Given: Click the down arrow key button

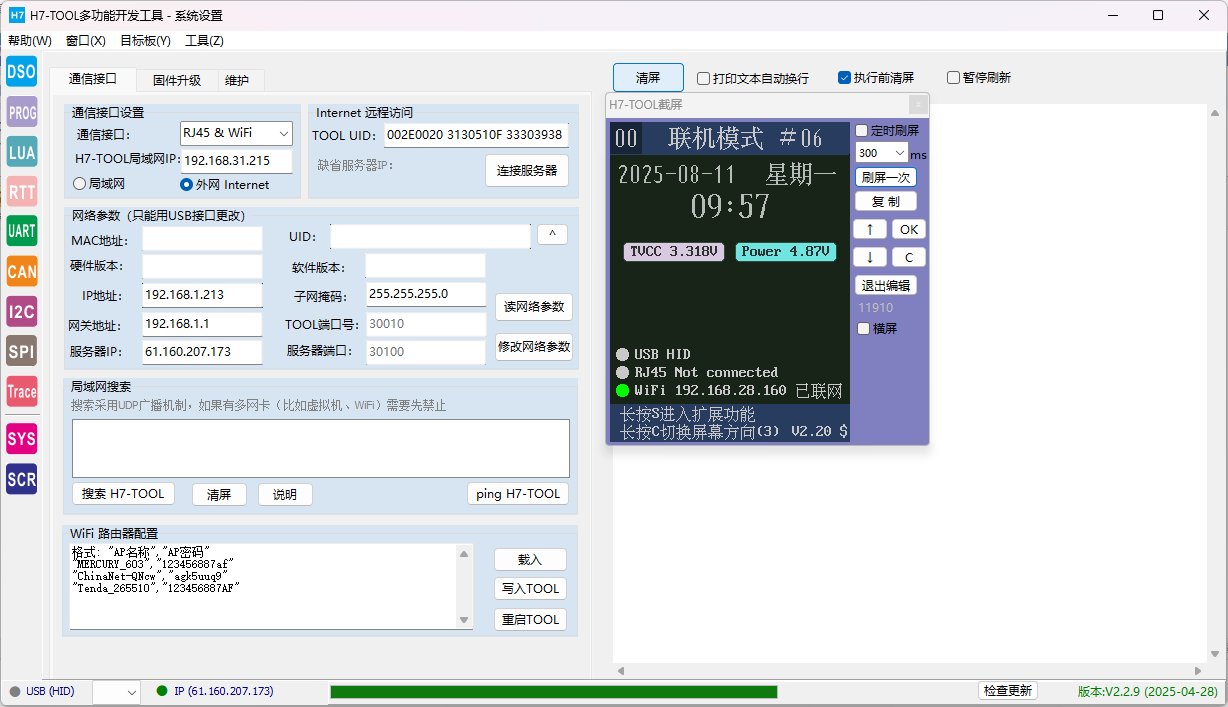Looking at the screenshot, I should click(x=870, y=257).
